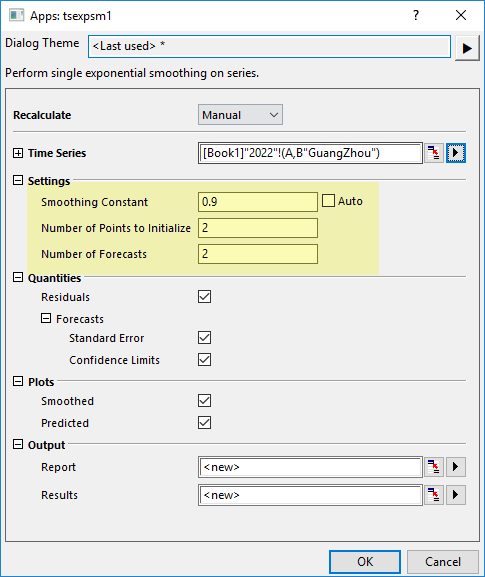Image resolution: width=485 pixels, height=577 pixels.
Task: Click OK to run the smoothing
Action: pyautogui.click(x=365, y=562)
